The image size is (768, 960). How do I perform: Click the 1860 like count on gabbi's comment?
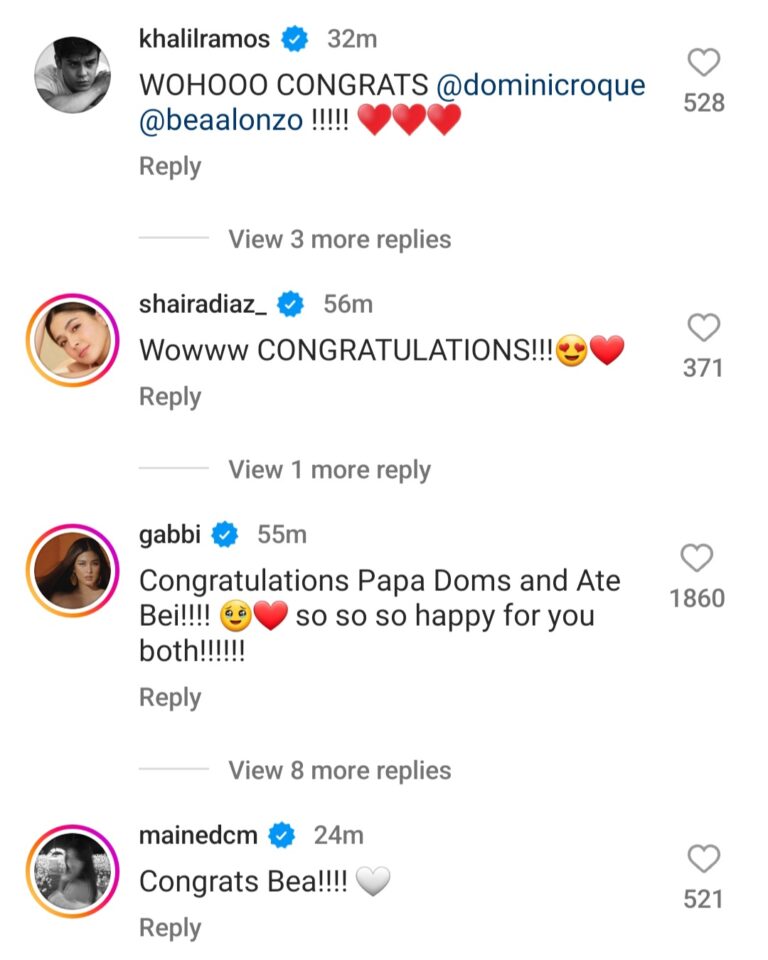(x=697, y=598)
